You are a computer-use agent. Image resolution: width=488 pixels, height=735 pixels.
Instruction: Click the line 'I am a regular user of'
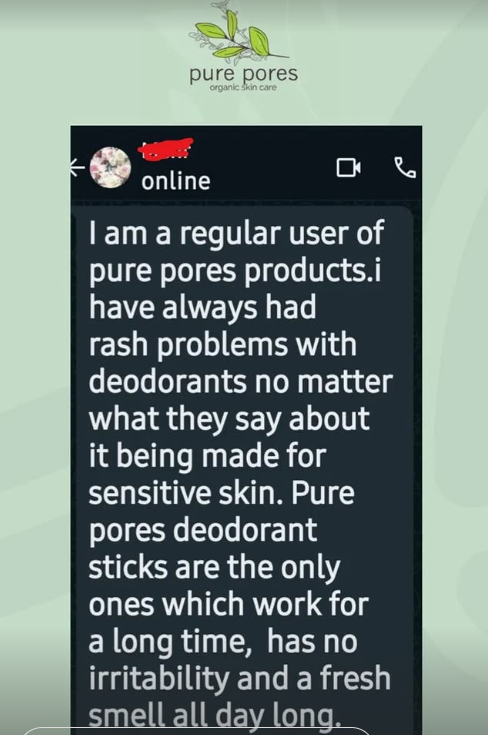point(237,233)
